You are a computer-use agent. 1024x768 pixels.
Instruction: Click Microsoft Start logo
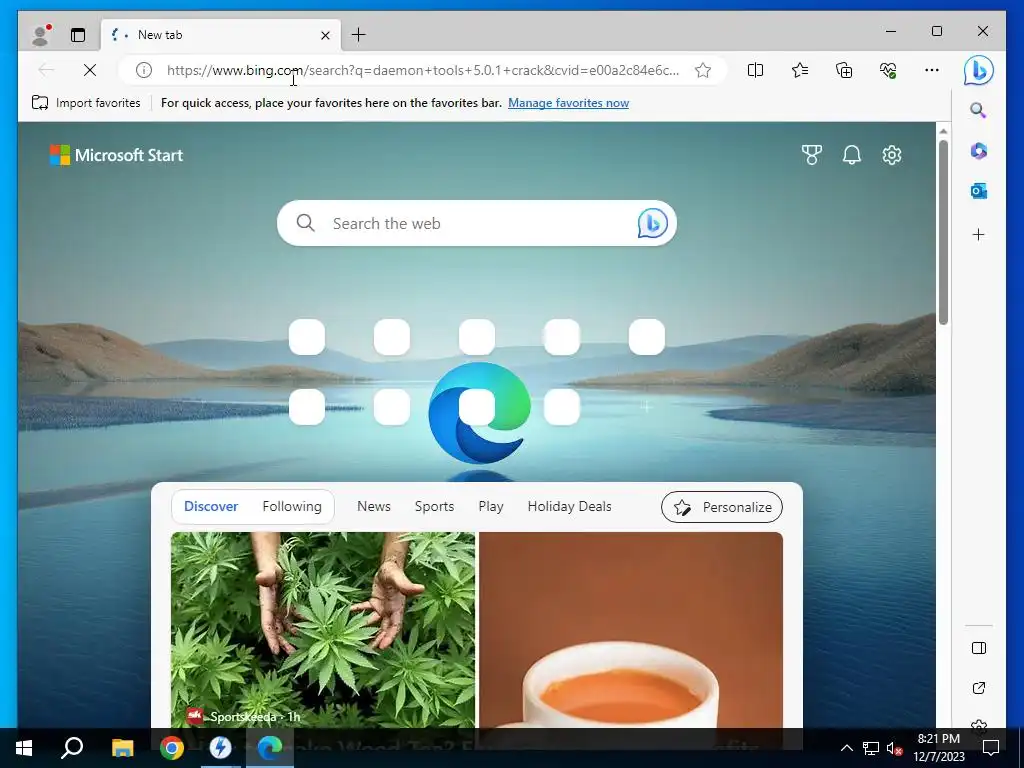[116, 155]
